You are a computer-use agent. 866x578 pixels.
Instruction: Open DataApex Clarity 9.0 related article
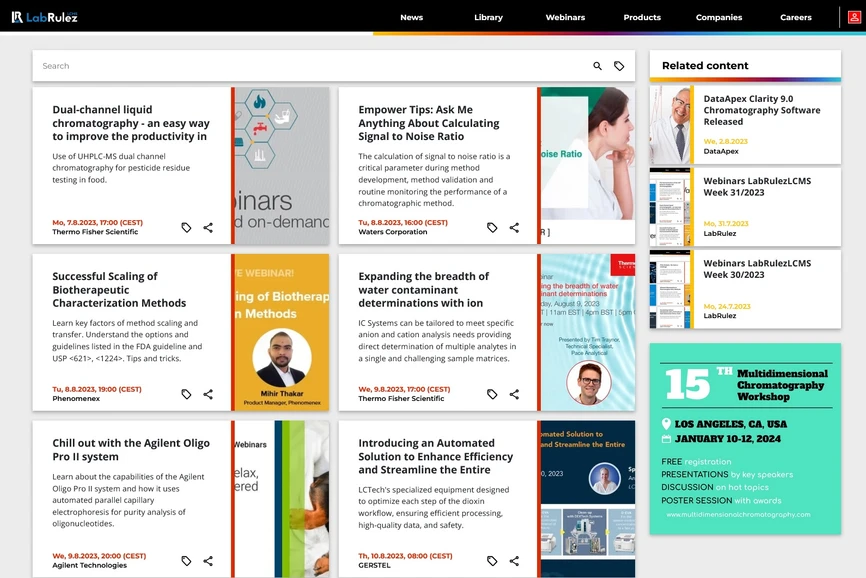[762, 110]
